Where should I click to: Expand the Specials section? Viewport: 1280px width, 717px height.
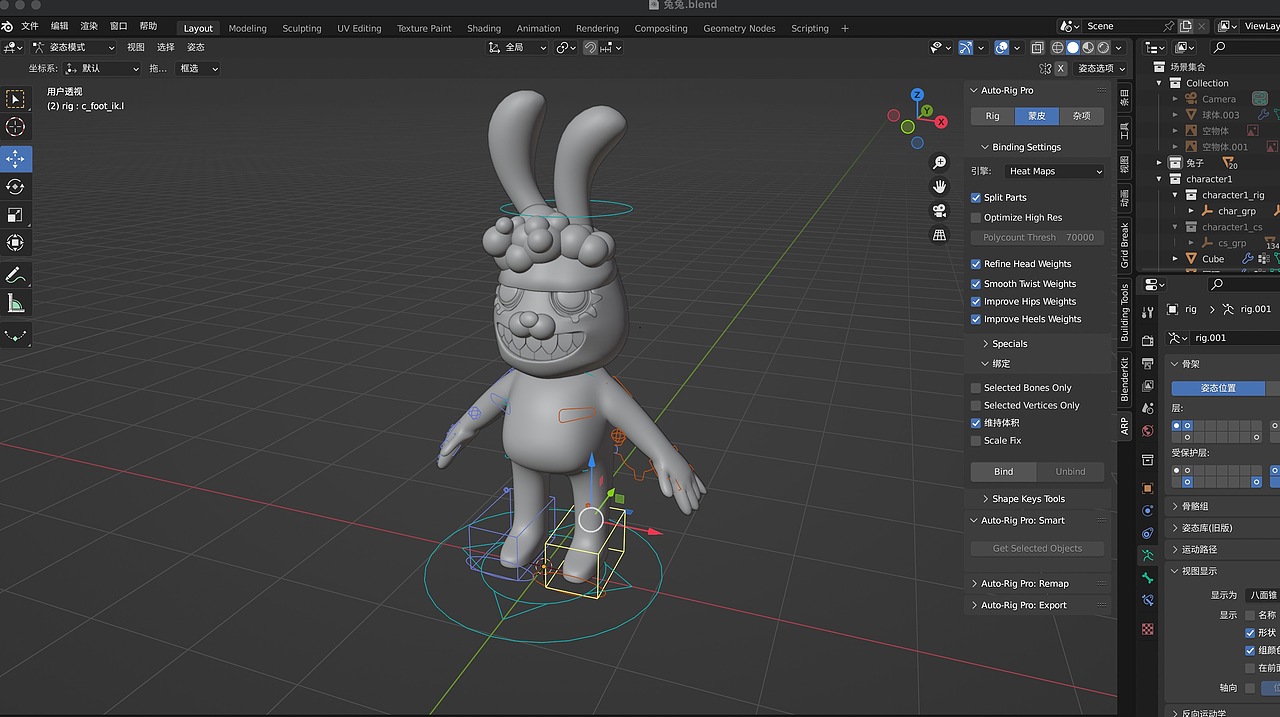pos(1004,344)
